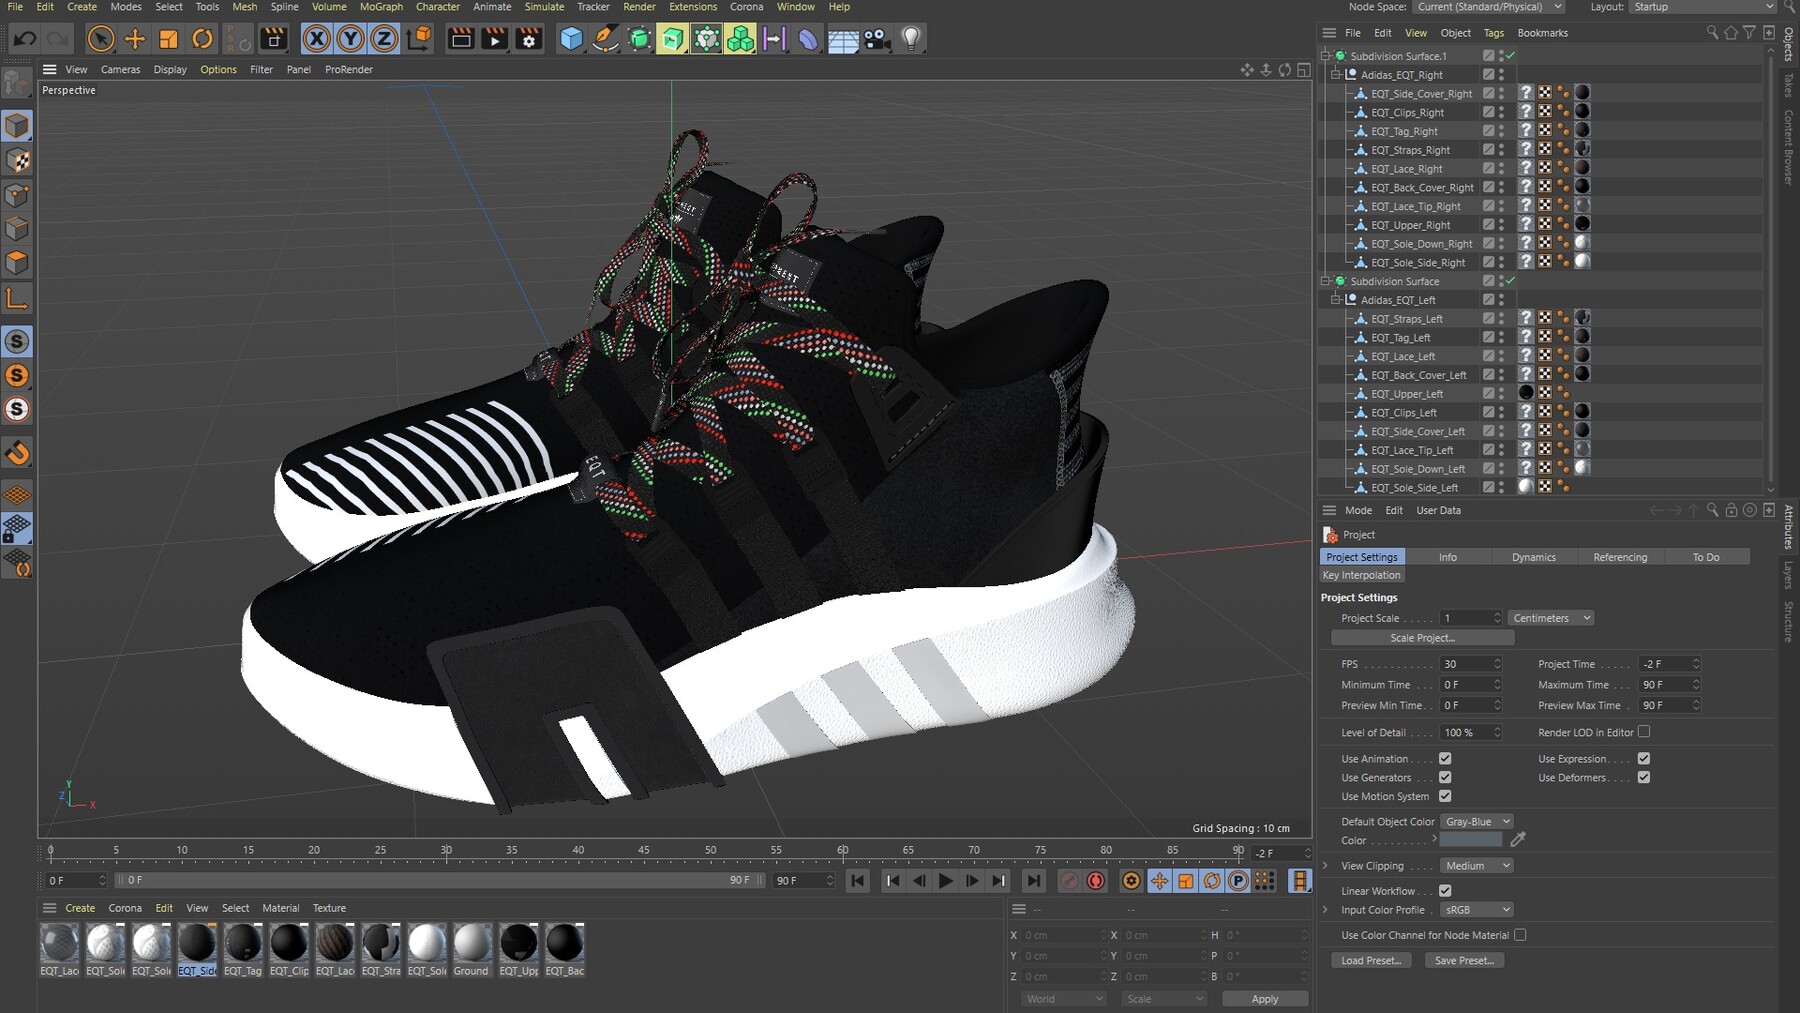Disable the Use Animation checkbox

pyautogui.click(x=1444, y=758)
